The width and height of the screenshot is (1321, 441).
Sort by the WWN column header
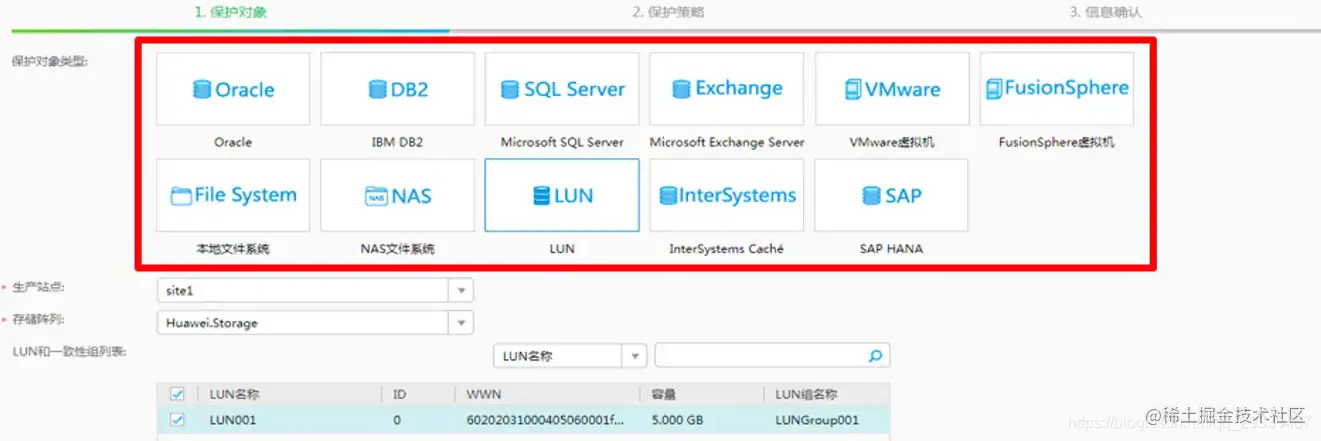pyautogui.click(x=482, y=394)
